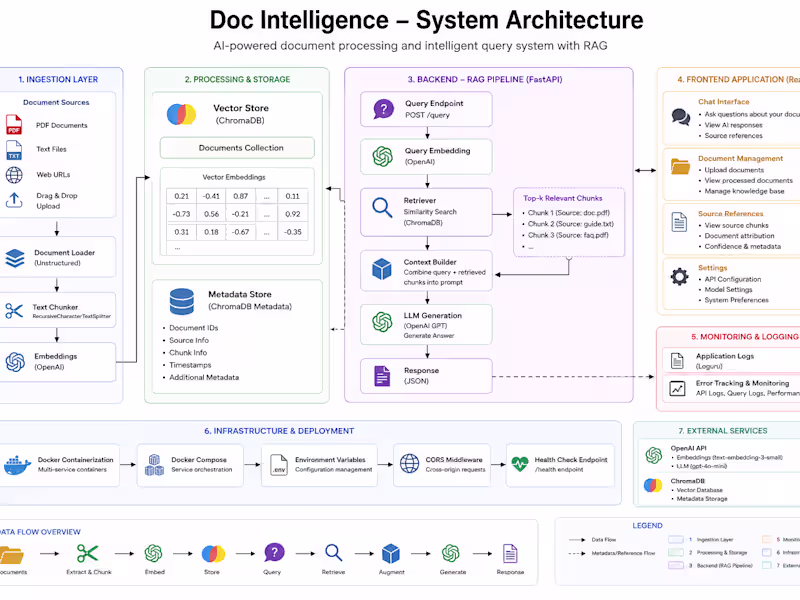Click the 'Manage knowledge base' bullet
This screenshot has height=600, width=800.
(744, 191)
